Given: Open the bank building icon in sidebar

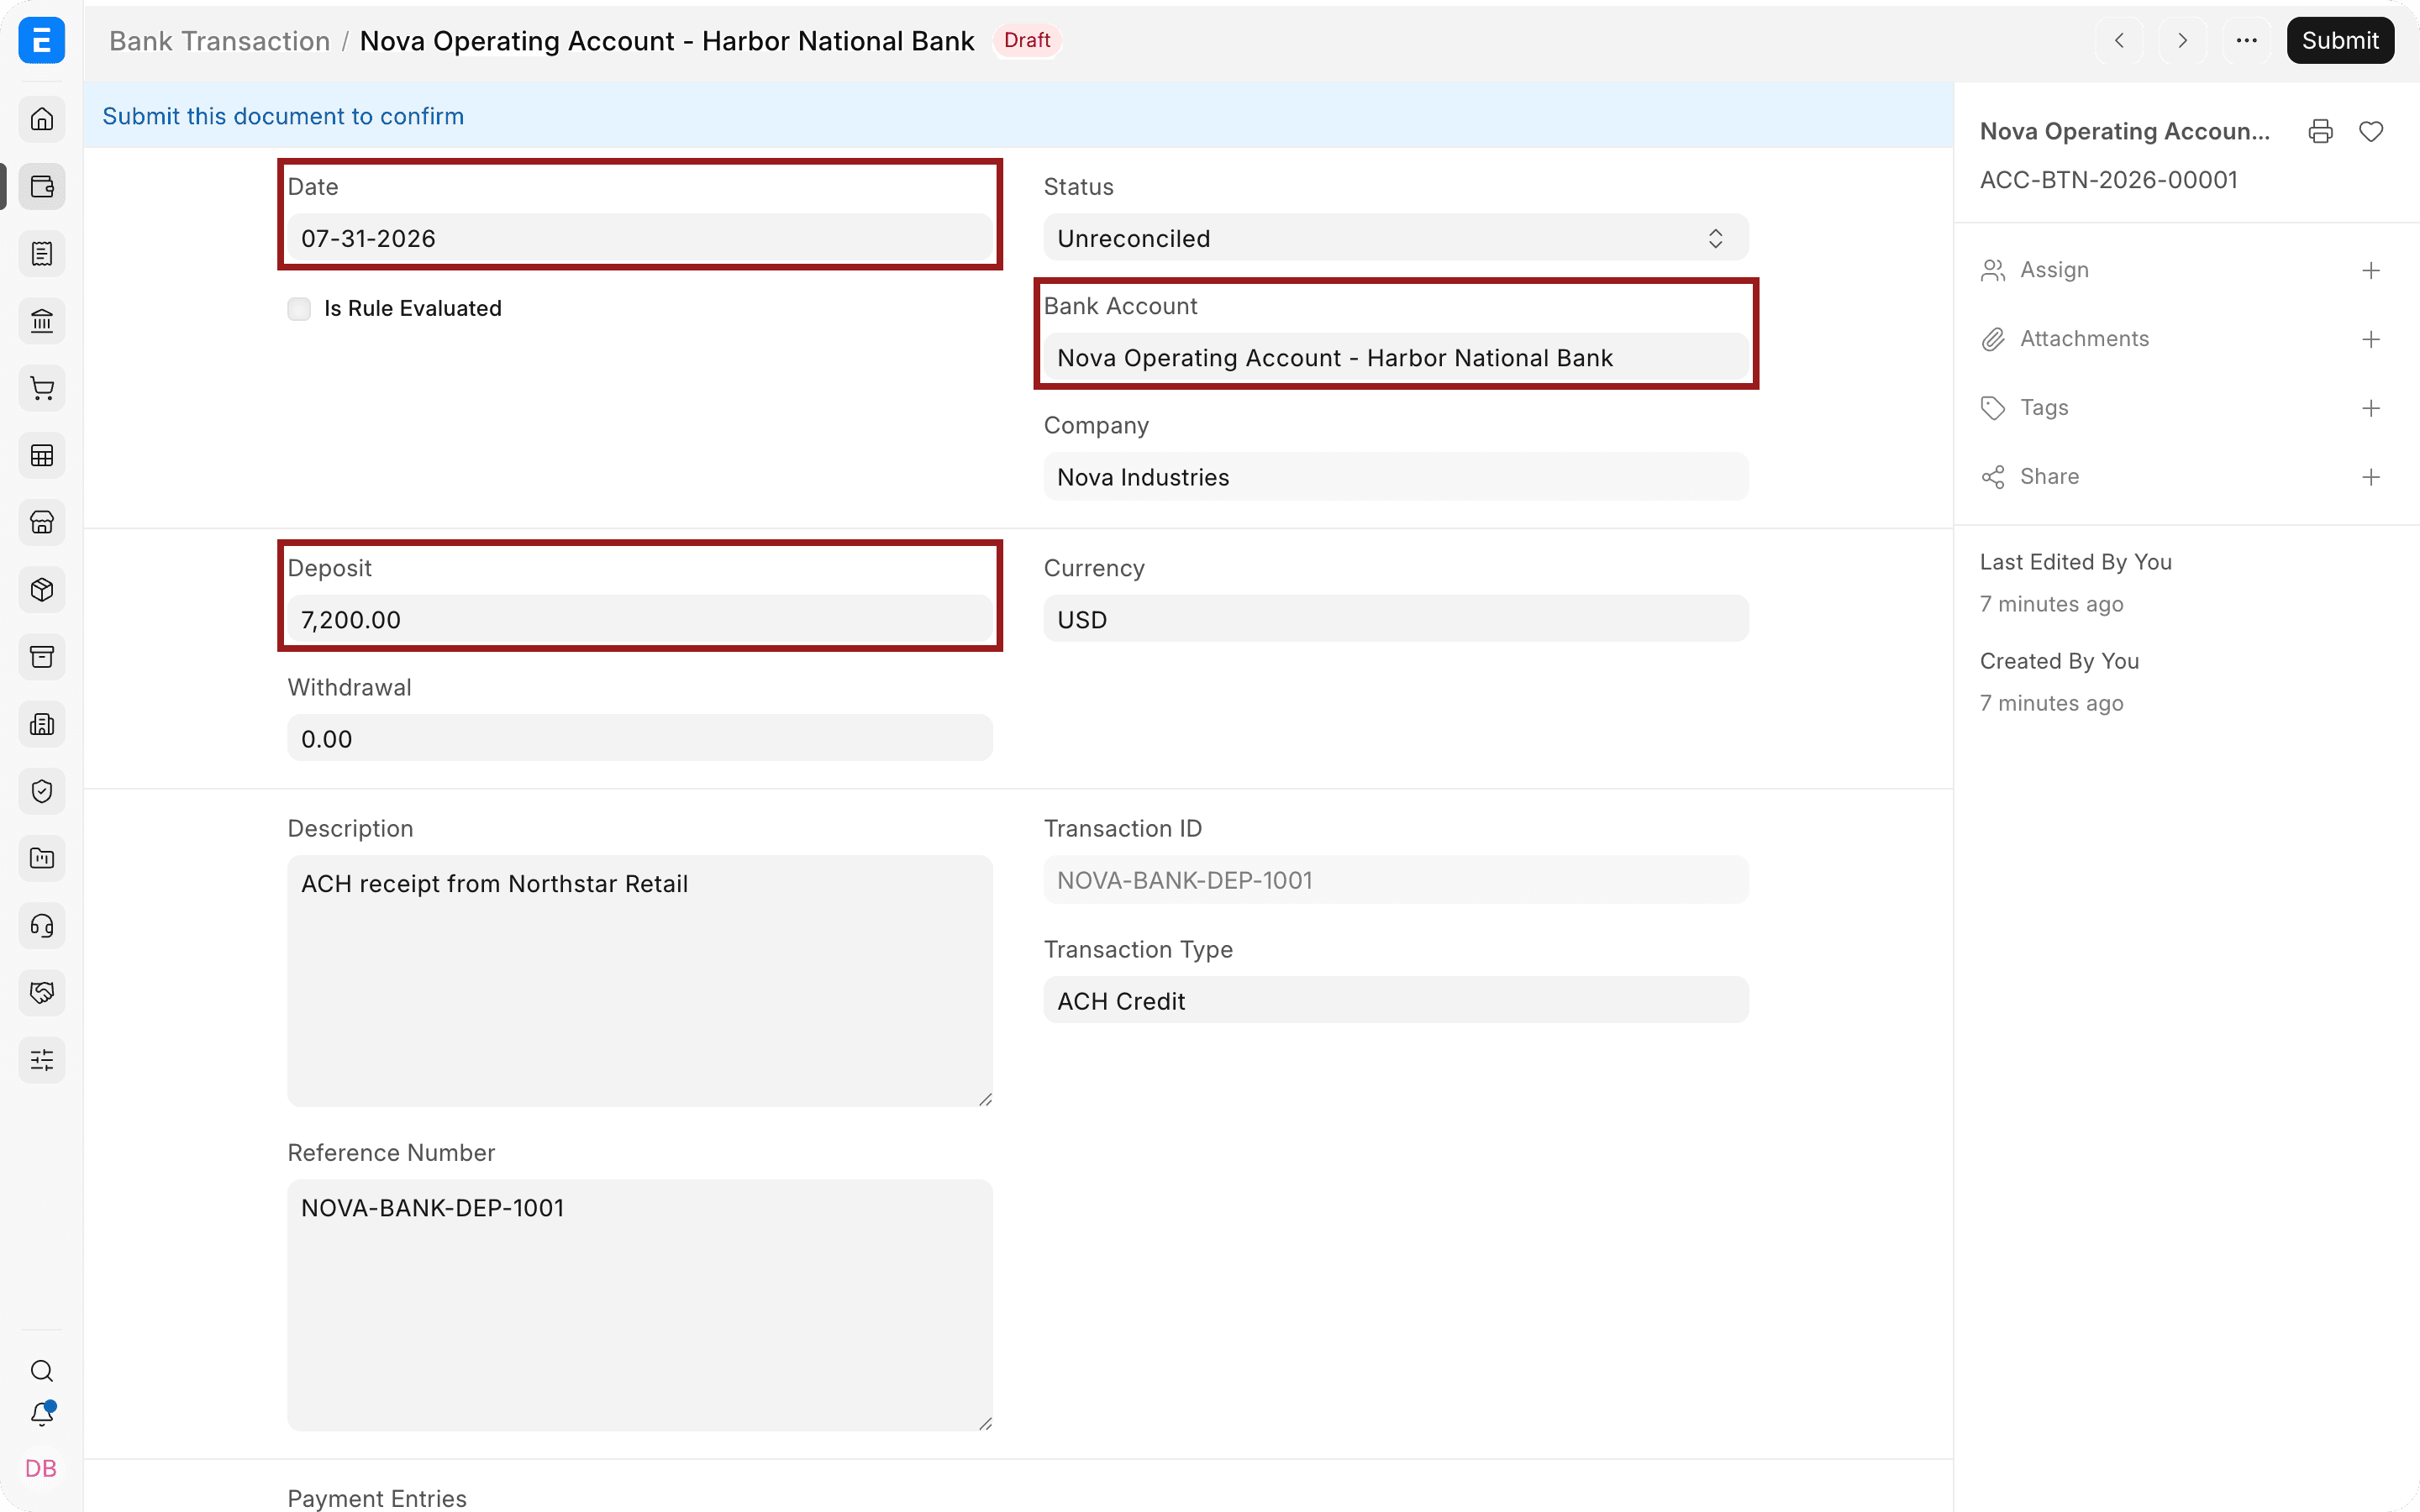Looking at the screenshot, I should (x=42, y=321).
